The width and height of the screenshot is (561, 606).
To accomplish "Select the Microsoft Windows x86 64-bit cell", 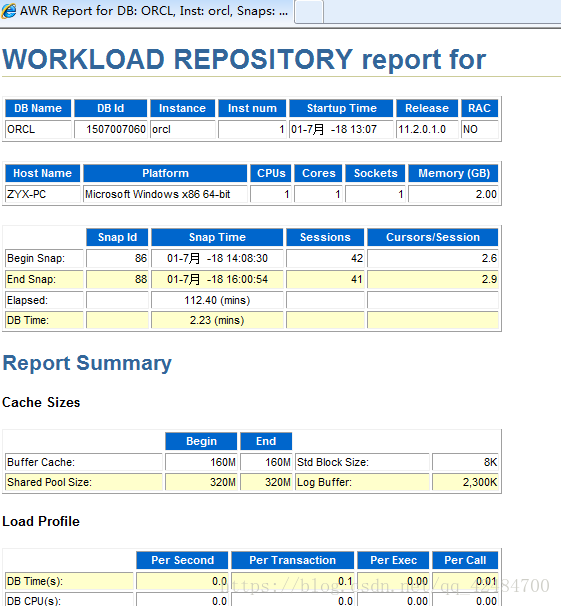I will 165,194.
